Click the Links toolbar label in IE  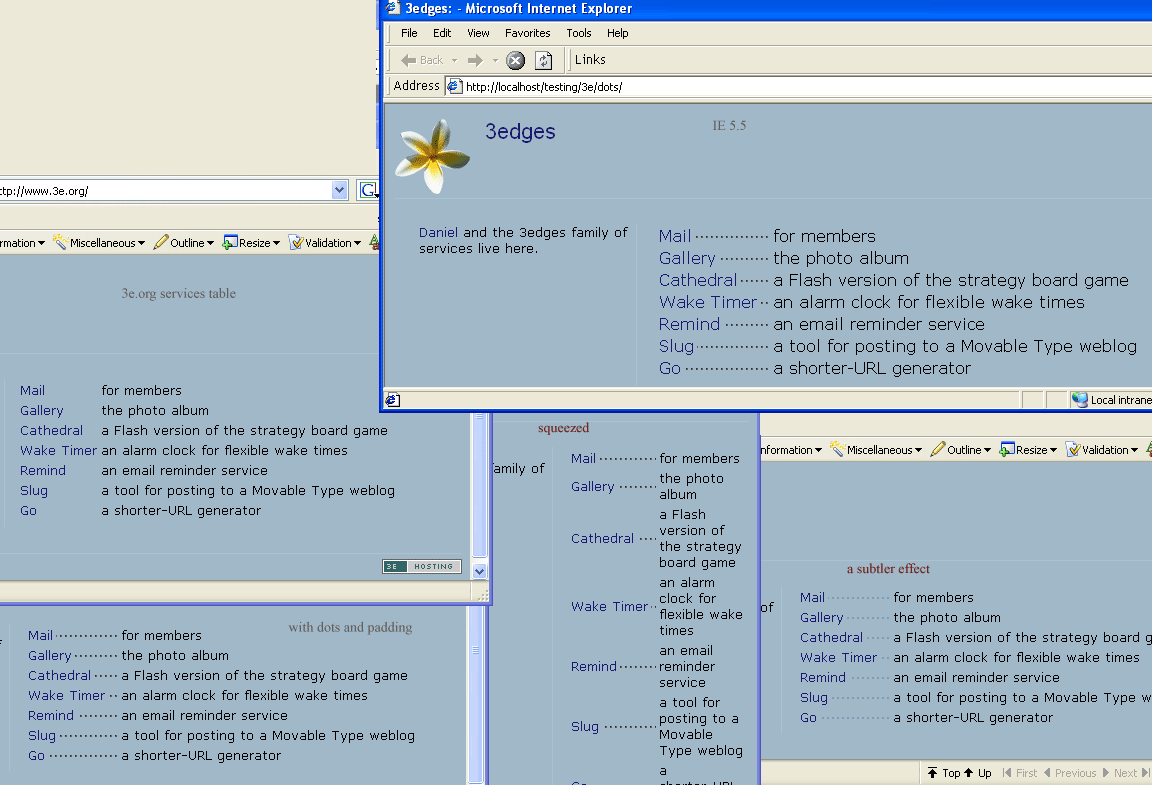click(x=590, y=60)
